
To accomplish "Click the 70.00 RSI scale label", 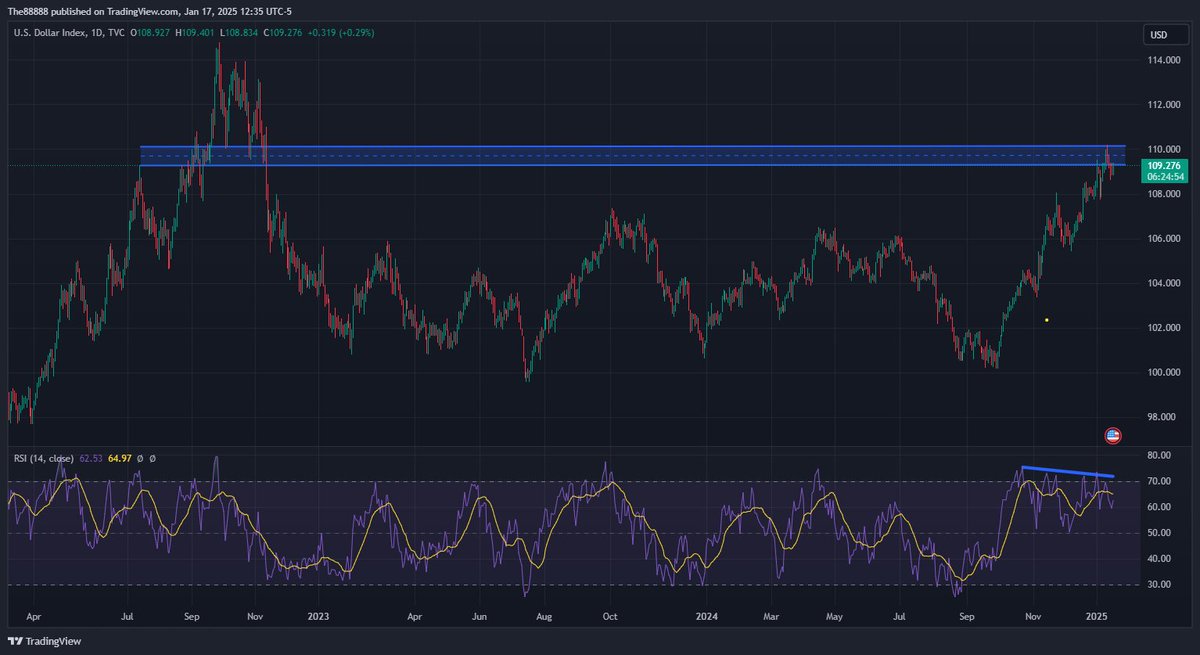I will pos(1158,482).
